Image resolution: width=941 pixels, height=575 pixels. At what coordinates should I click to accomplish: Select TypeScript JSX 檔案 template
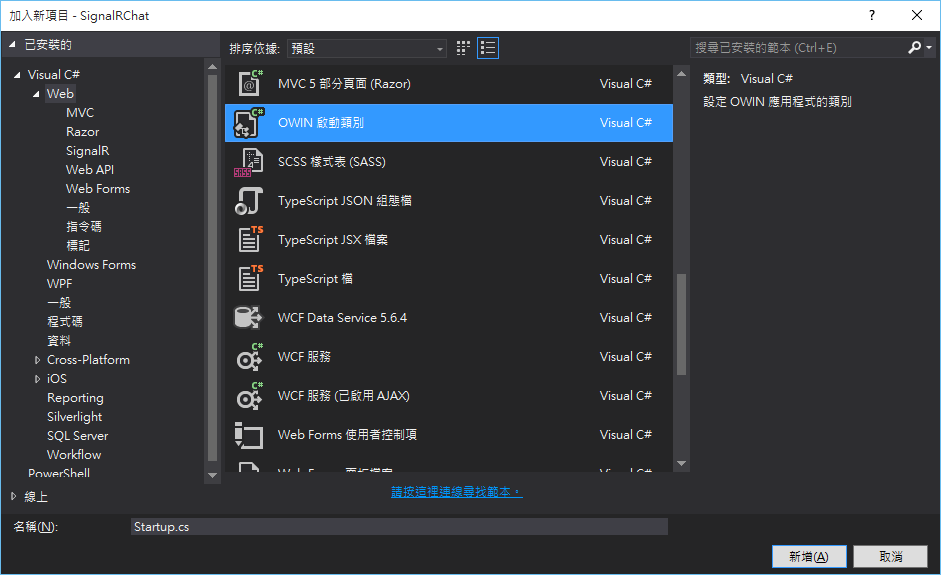tap(449, 239)
